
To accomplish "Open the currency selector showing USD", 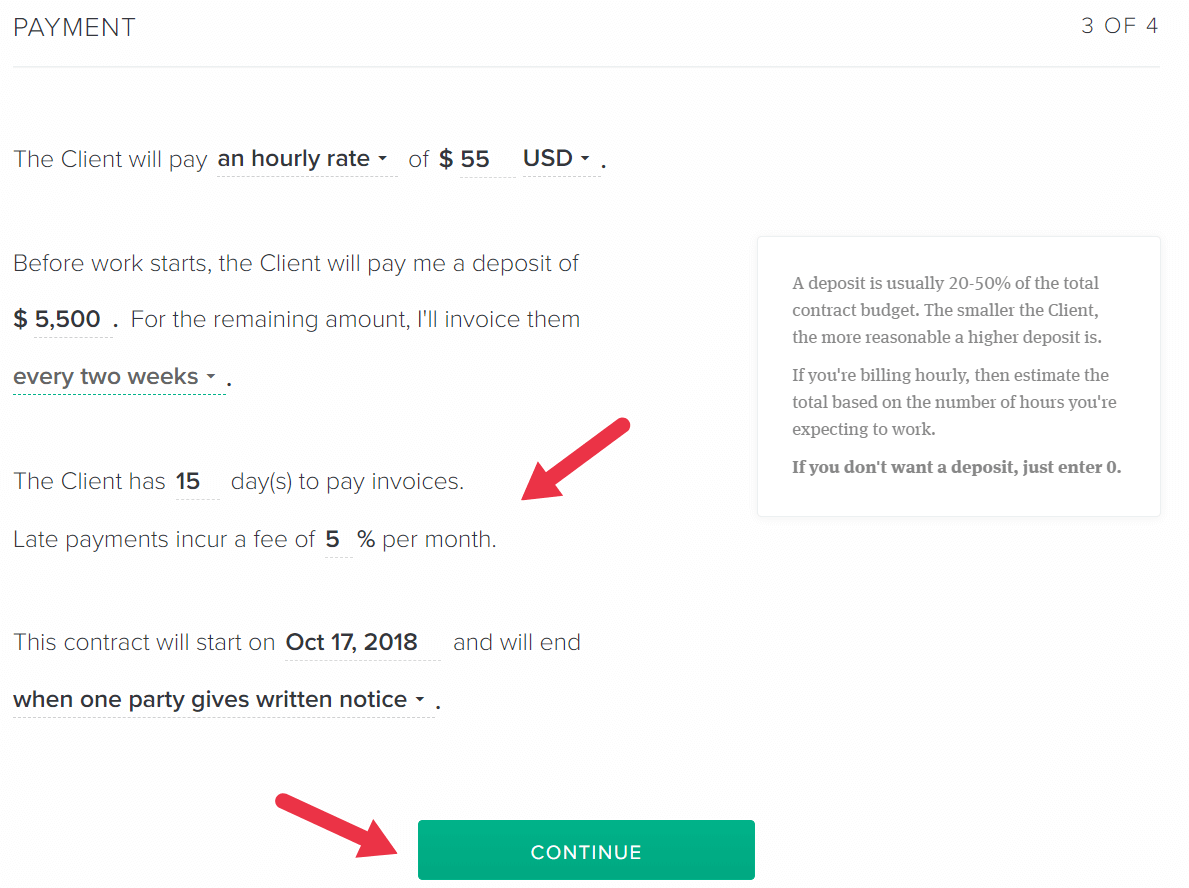I will (558, 158).
